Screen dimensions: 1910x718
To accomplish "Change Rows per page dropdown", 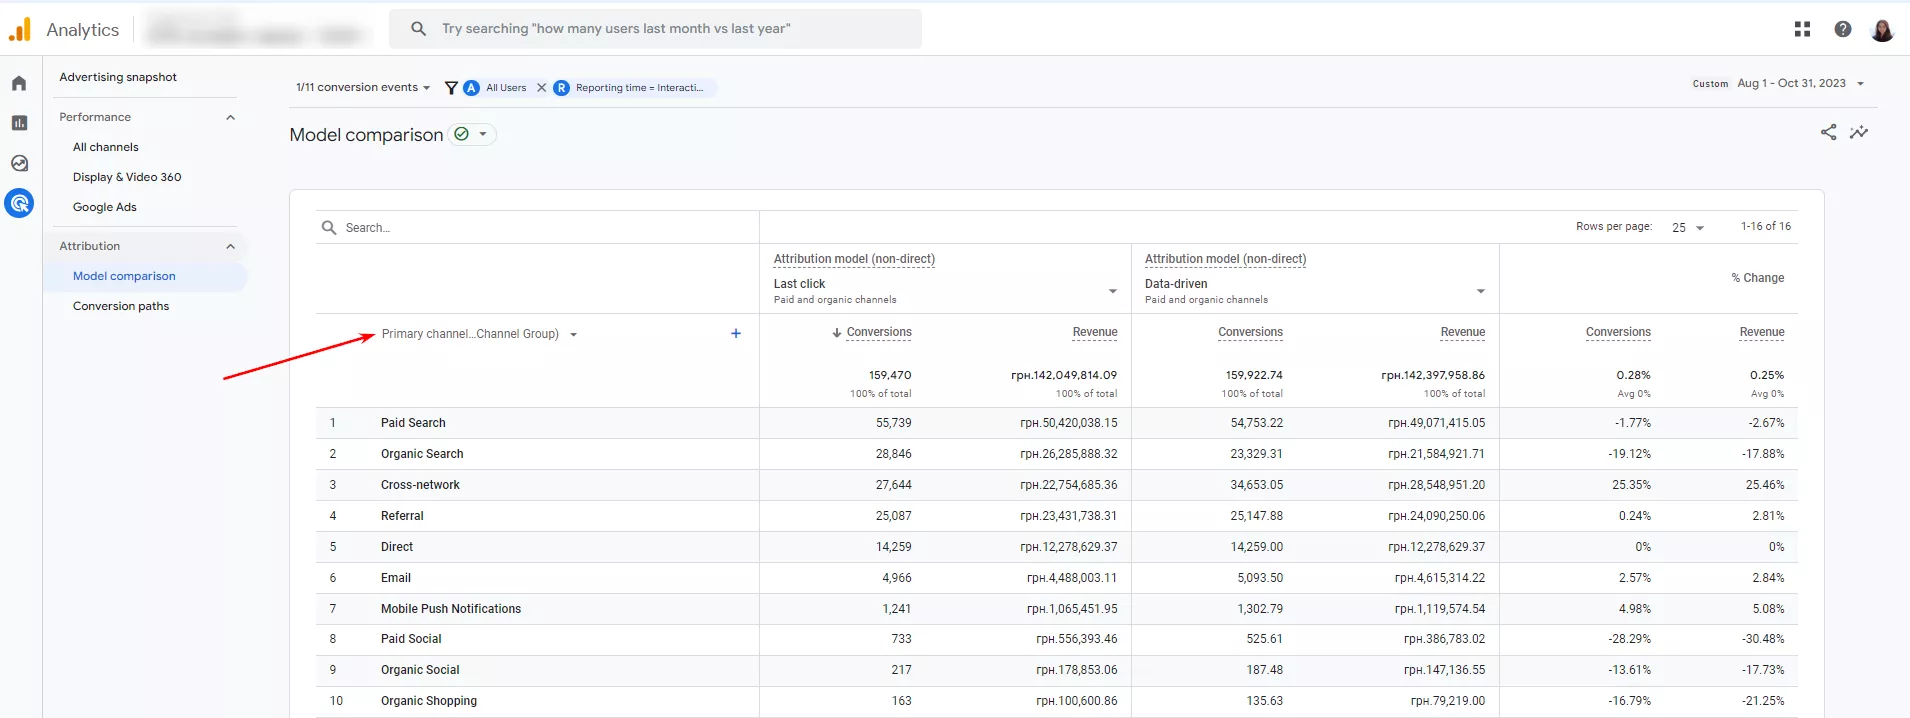I will point(1688,228).
